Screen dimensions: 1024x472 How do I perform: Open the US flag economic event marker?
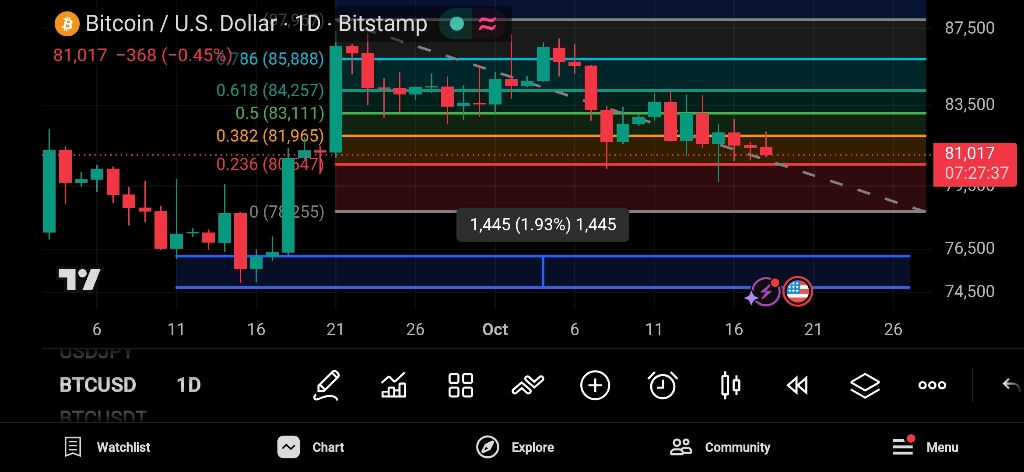[x=797, y=291]
